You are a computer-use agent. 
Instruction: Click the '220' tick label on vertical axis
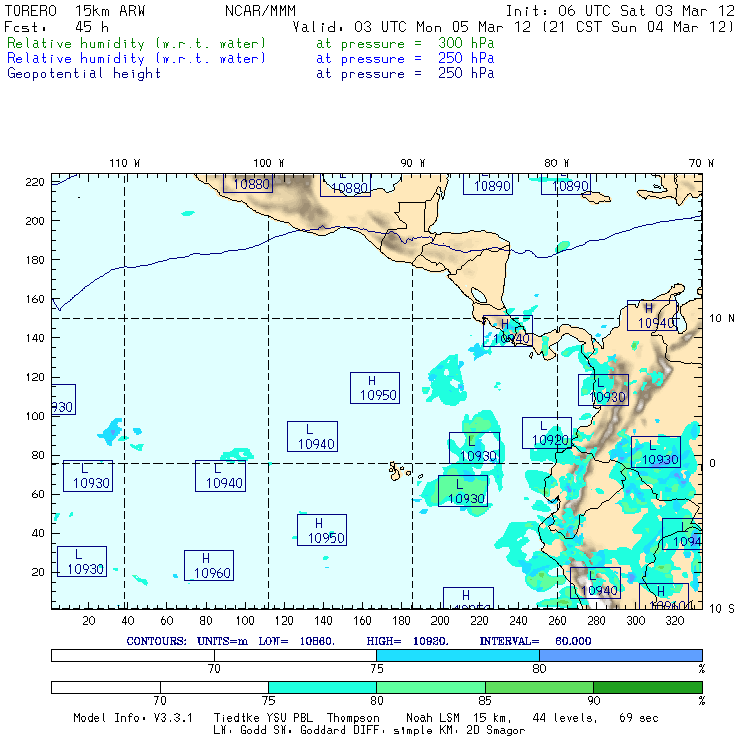click(35, 182)
